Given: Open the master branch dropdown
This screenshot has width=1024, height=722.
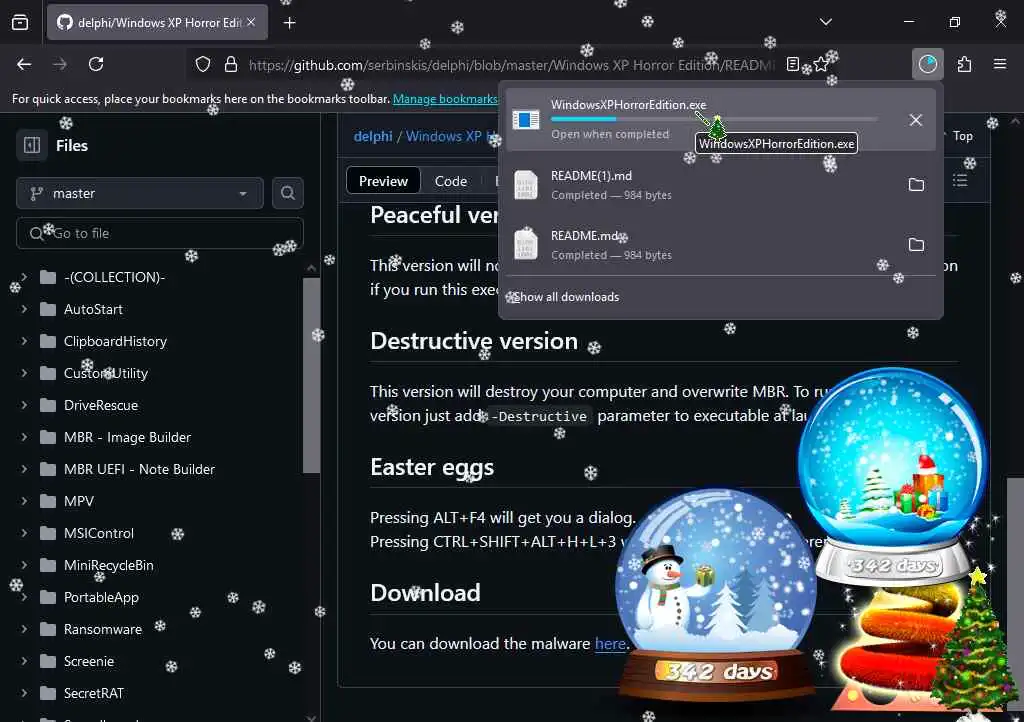Looking at the screenshot, I should (140, 193).
